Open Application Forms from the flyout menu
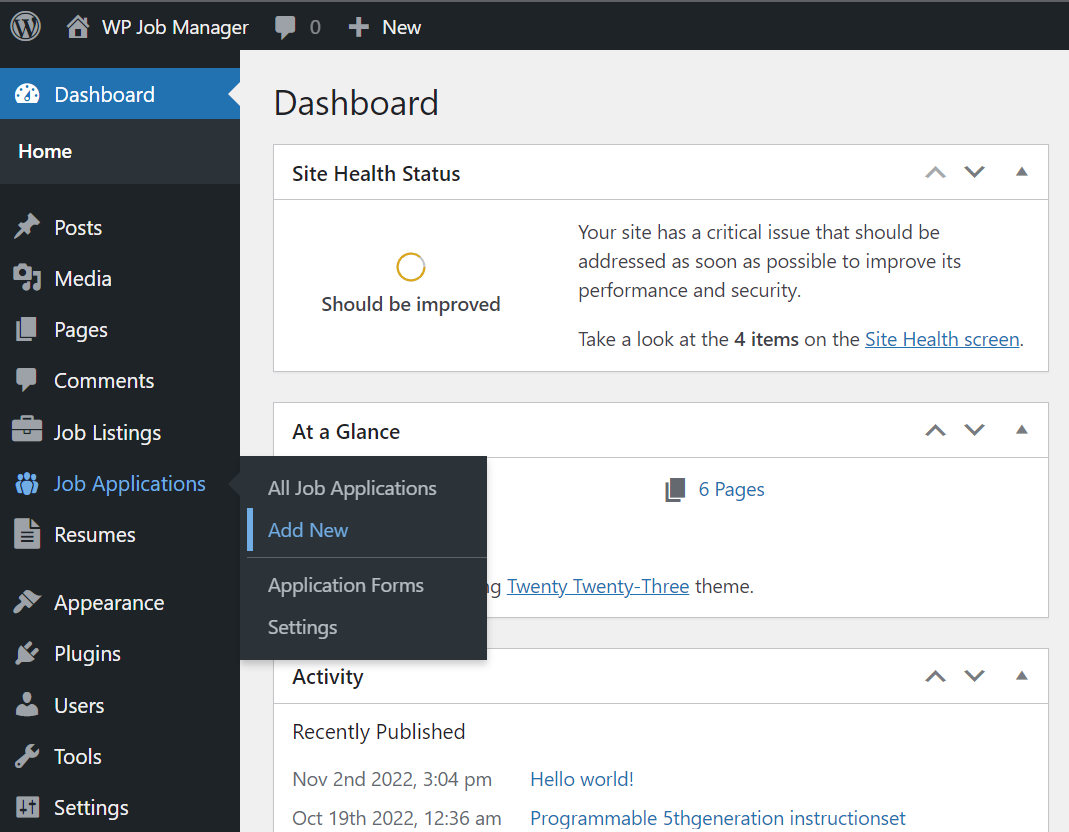Image resolution: width=1069 pixels, height=832 pixels. click(x=346, y=585)
